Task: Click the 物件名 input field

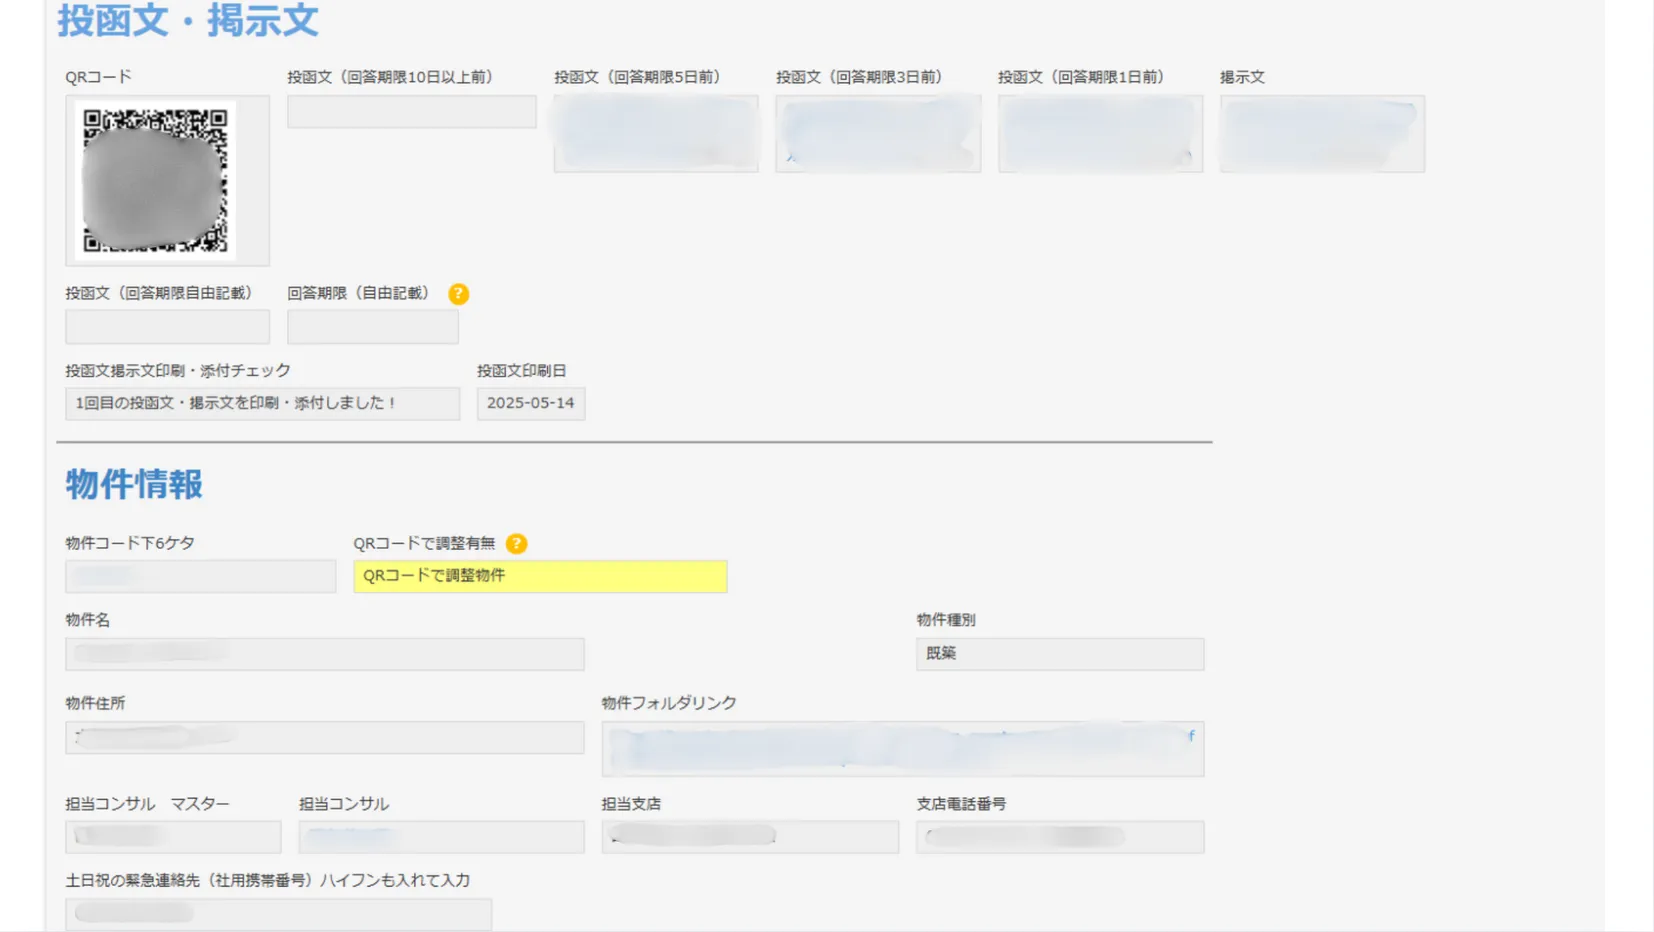Action: [324, 654]
